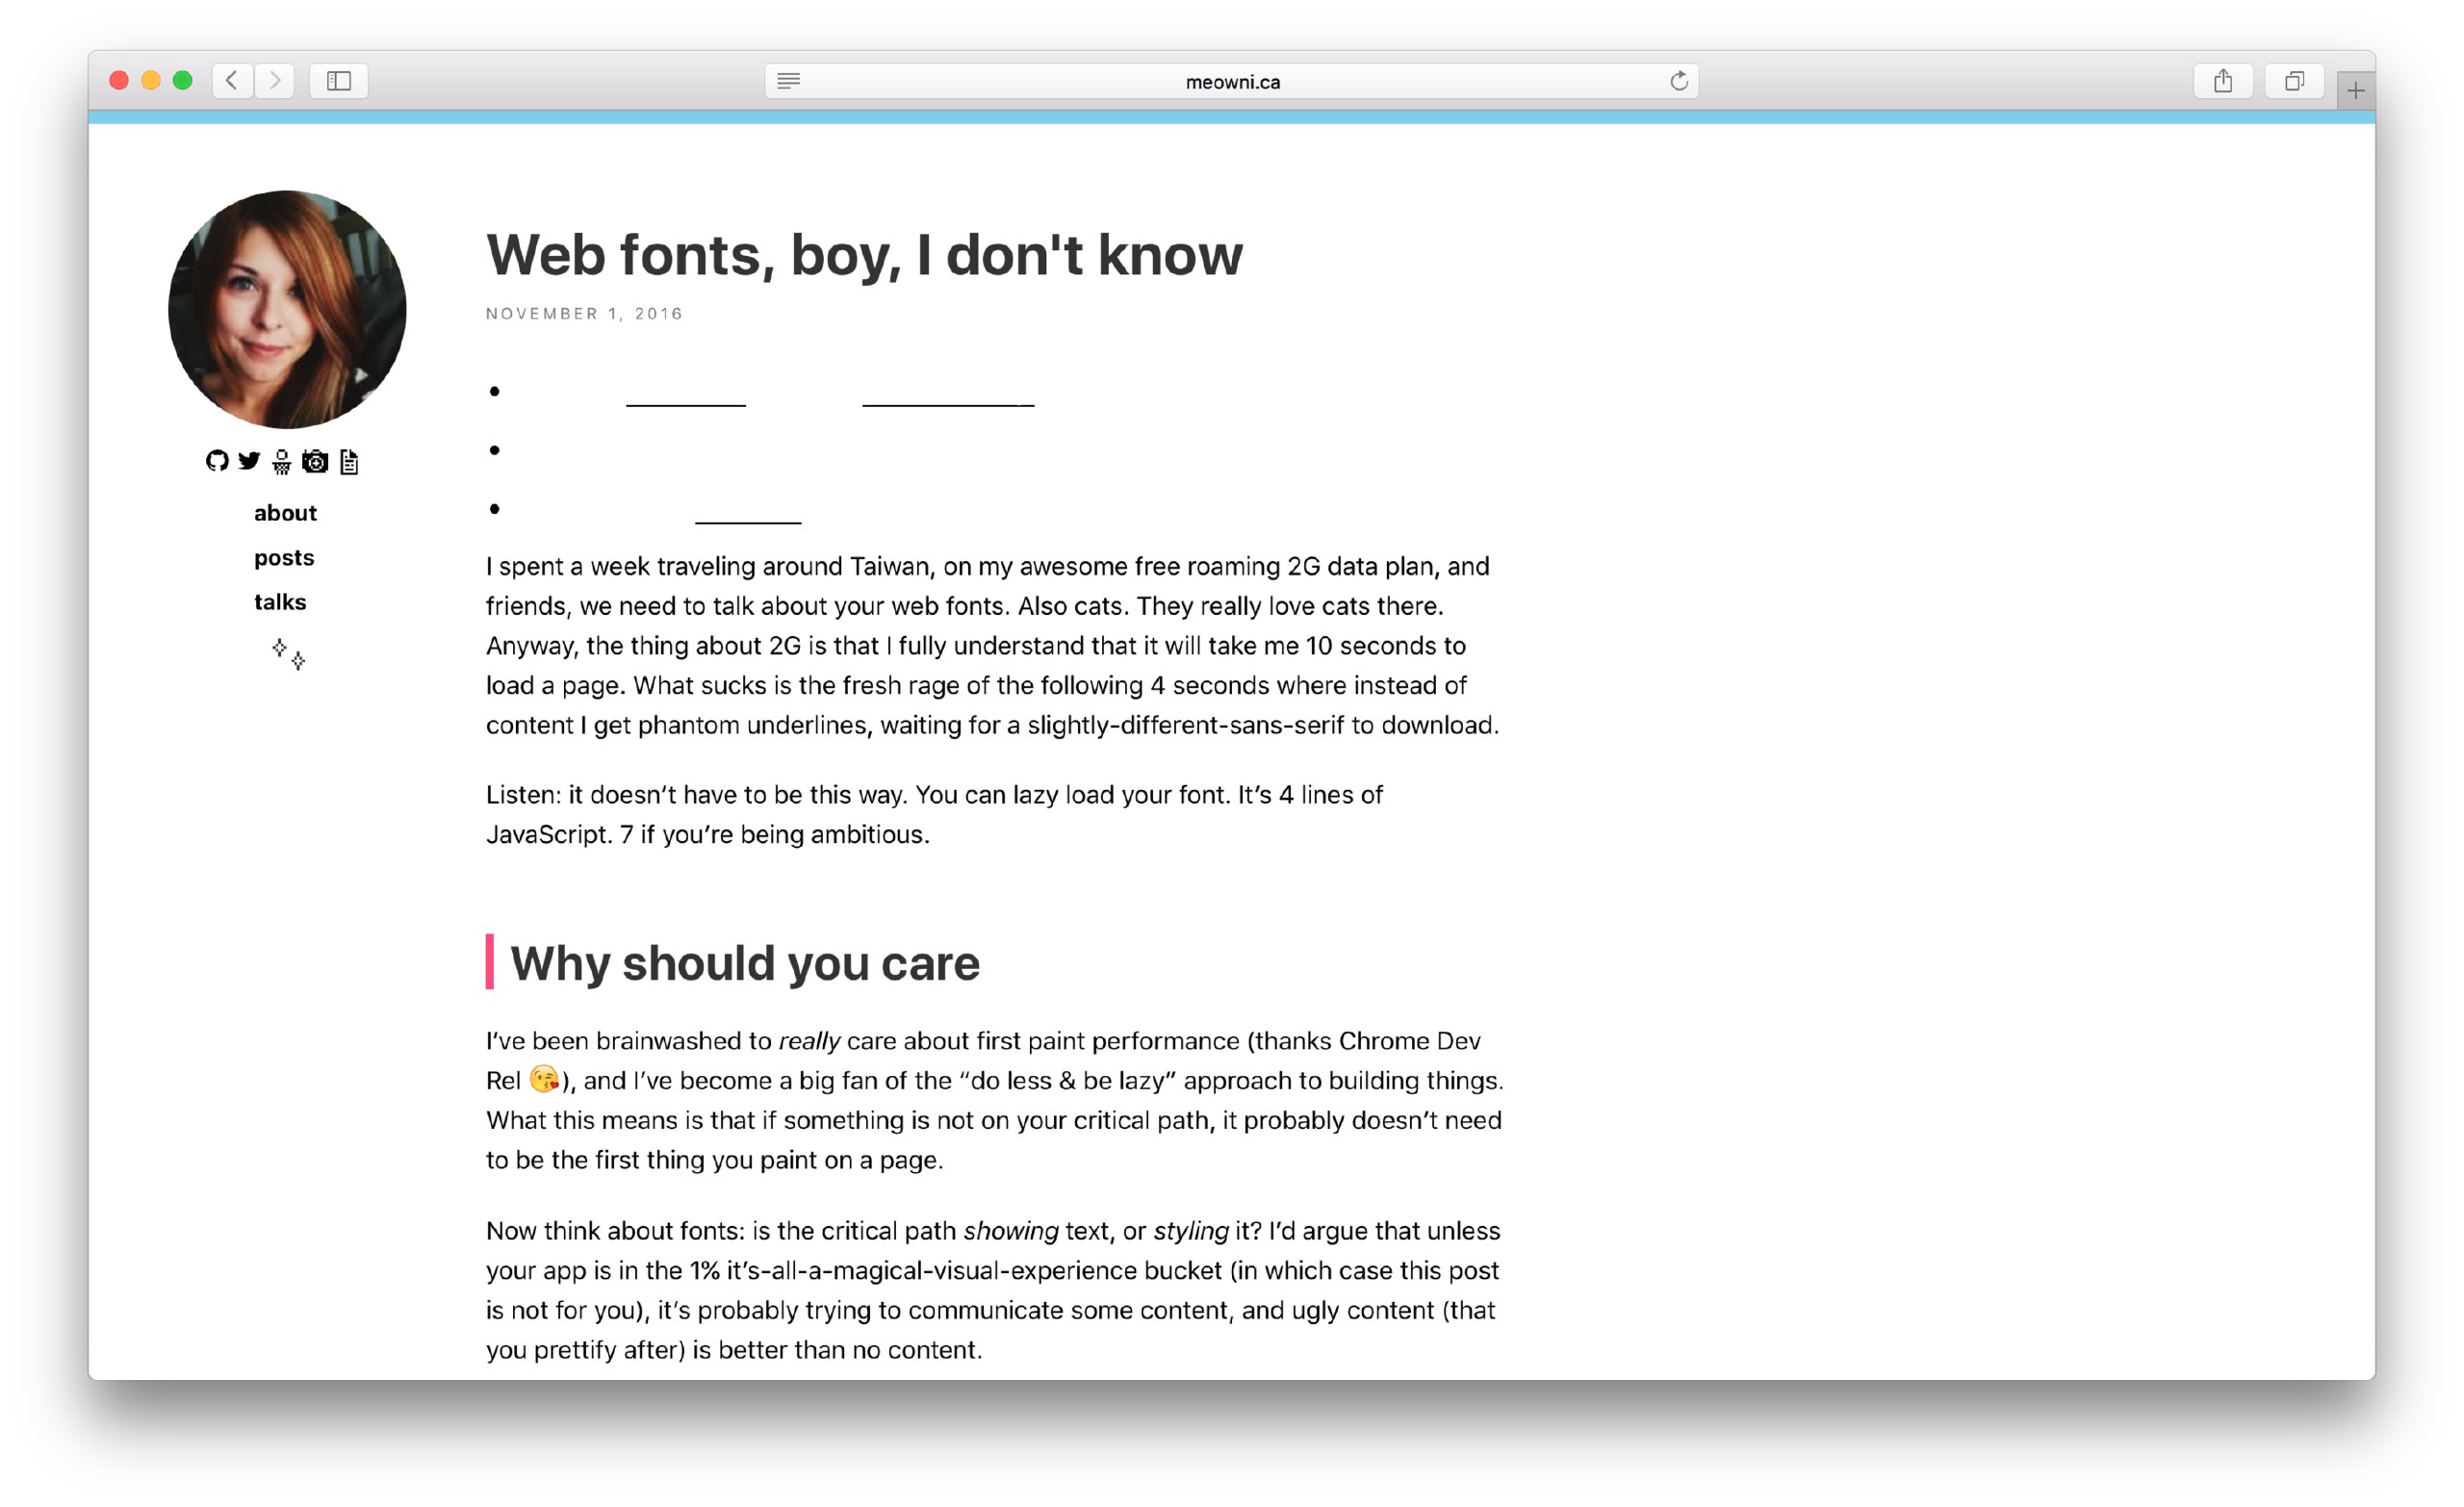Open the document page icon
Image resolution: width=2464 pixels, height=1507 pixels.
pos(349,462)
